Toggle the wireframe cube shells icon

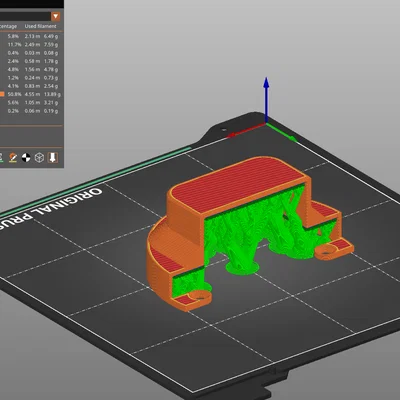point(39,157)
